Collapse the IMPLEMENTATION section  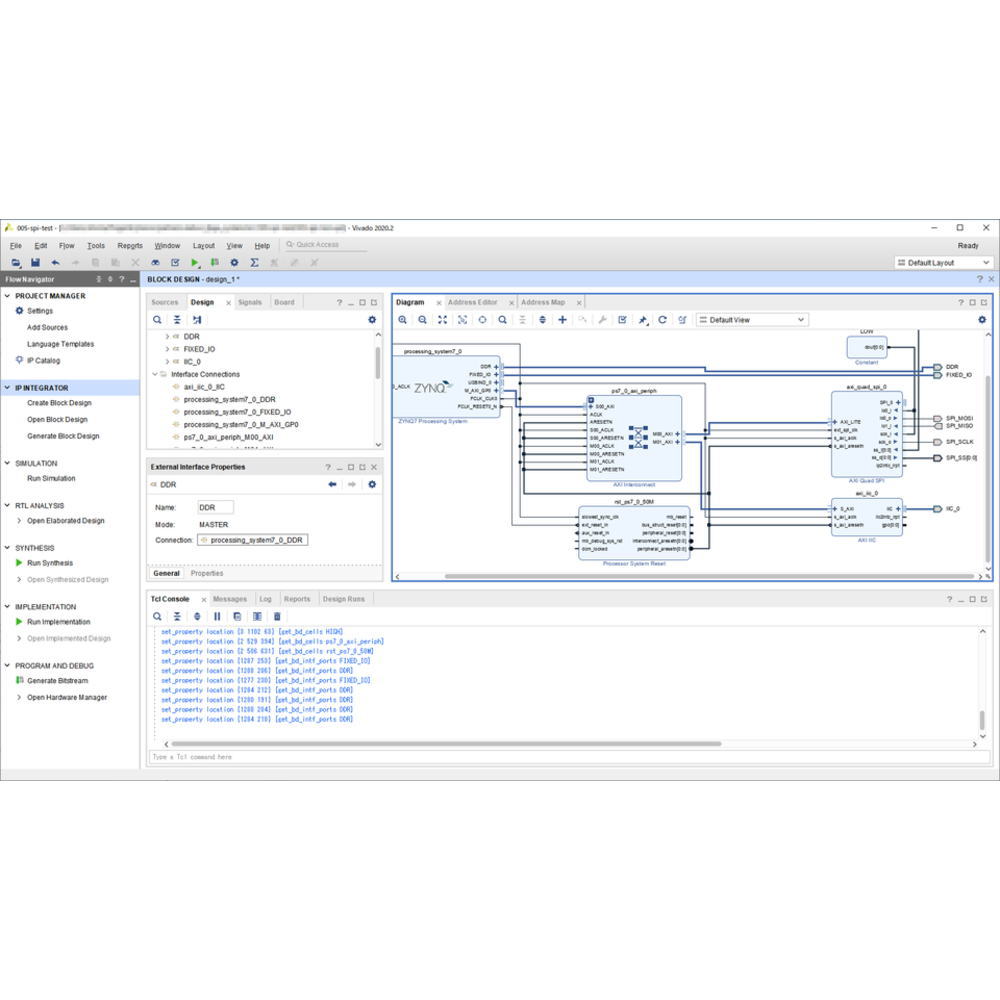[x=7, y=607]
